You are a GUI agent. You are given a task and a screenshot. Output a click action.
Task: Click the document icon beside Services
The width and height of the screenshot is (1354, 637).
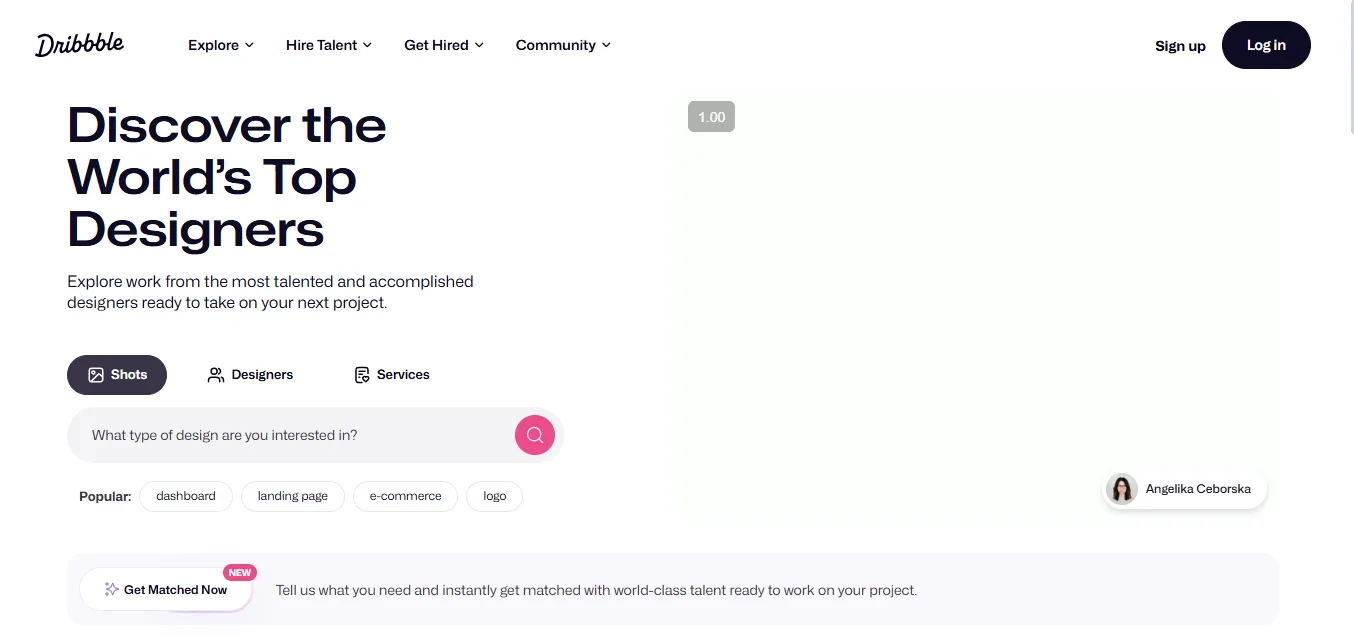click(x=362, y=375)
